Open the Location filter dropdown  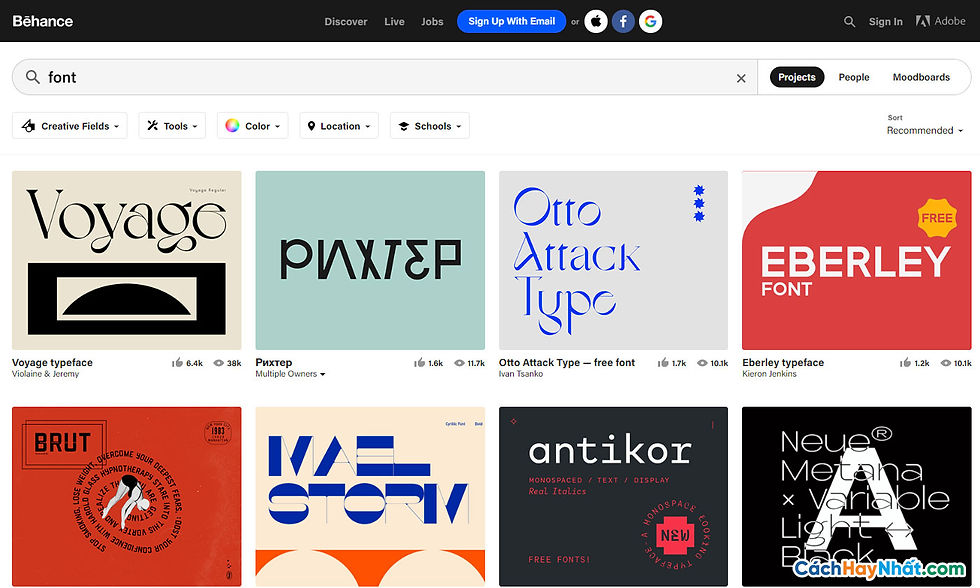pos(339,126)
